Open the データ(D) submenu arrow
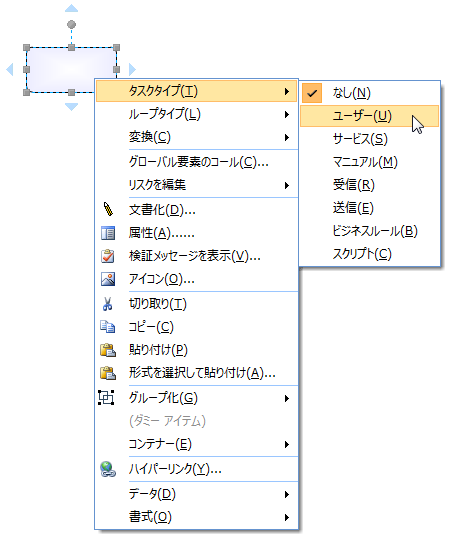 (287, 494)
